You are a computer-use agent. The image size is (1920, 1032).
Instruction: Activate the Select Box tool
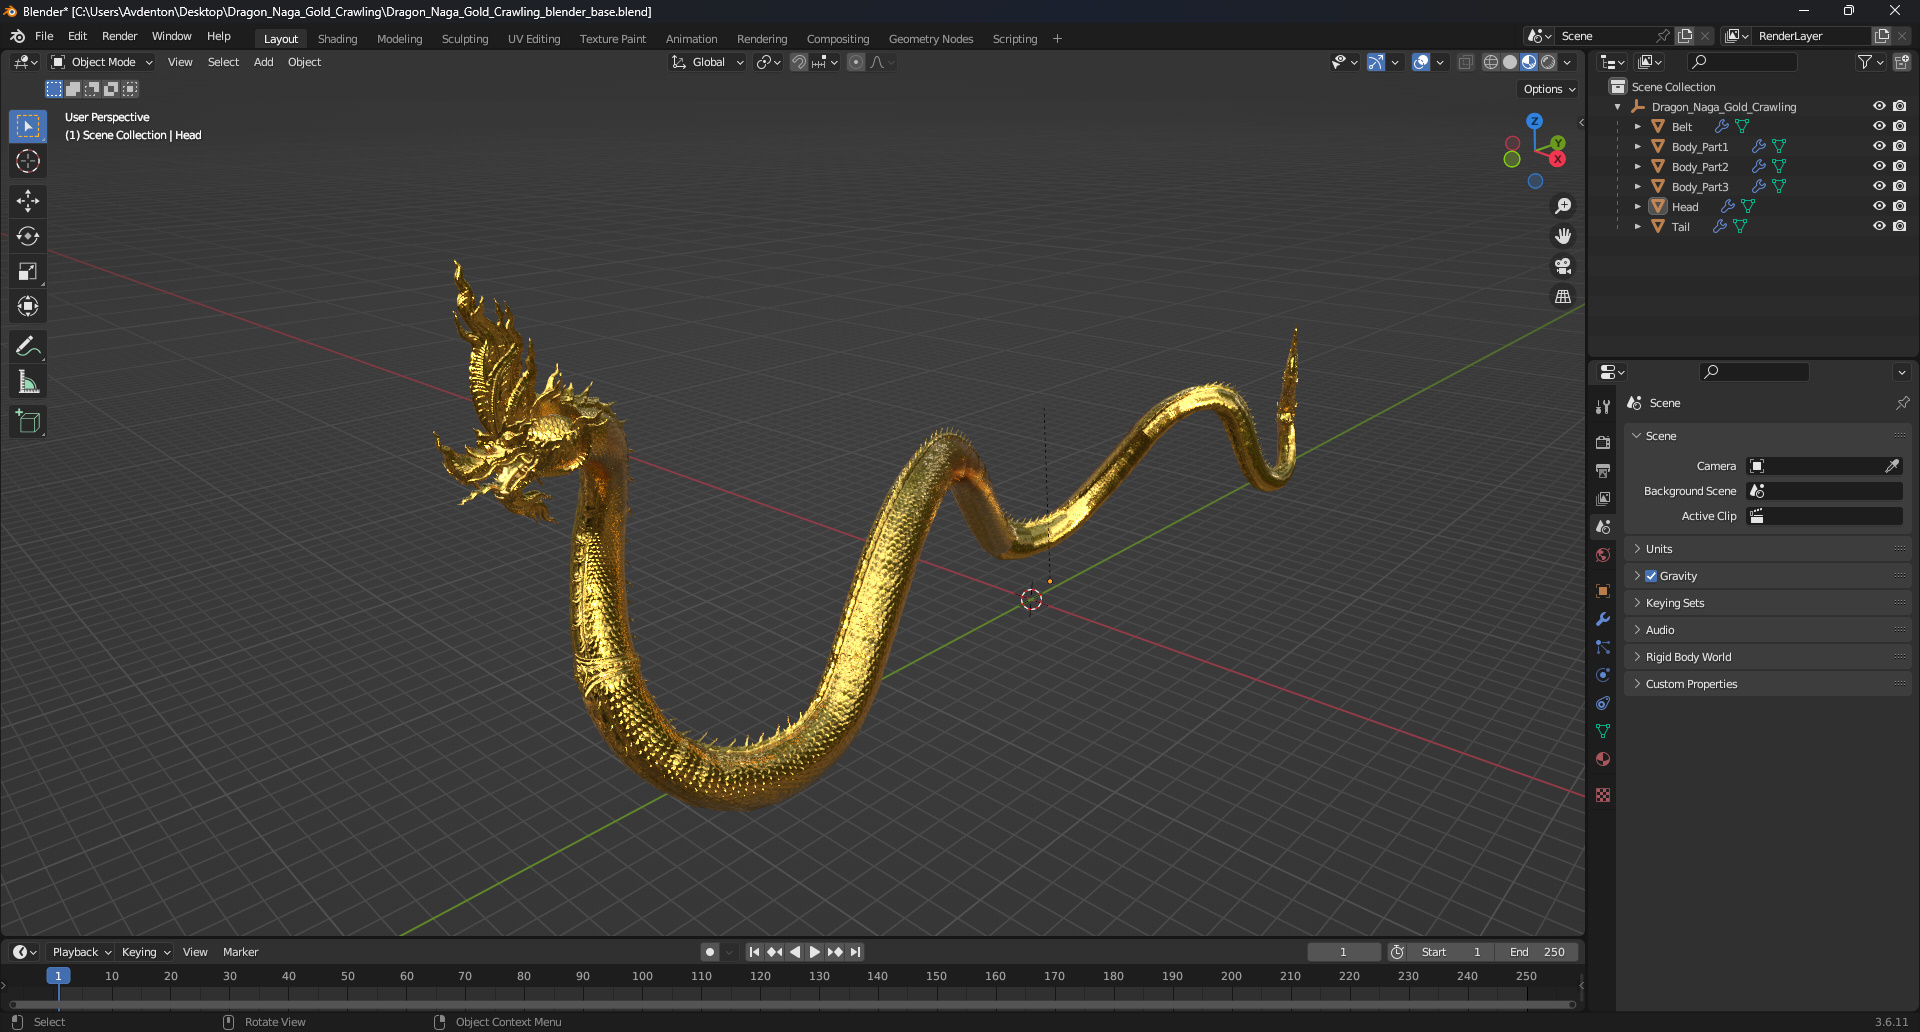pyautogui.click(x=28, y=126)
